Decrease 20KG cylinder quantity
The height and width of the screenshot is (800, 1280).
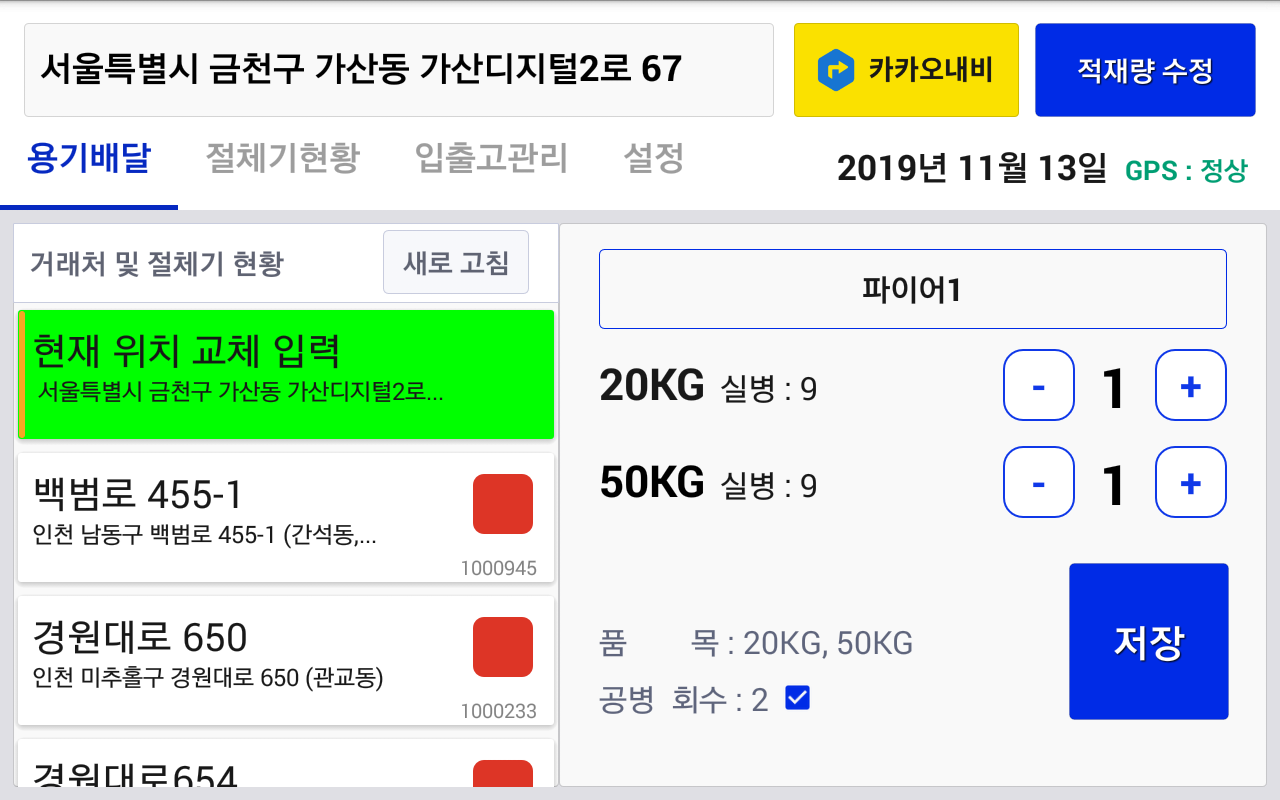coord(1039,385)
